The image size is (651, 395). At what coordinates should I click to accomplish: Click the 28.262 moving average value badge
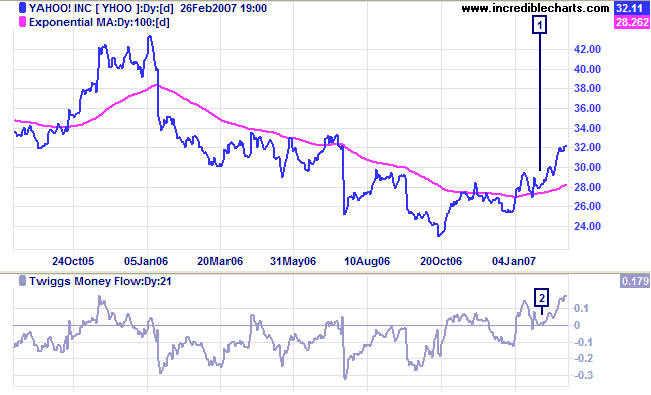632,22
